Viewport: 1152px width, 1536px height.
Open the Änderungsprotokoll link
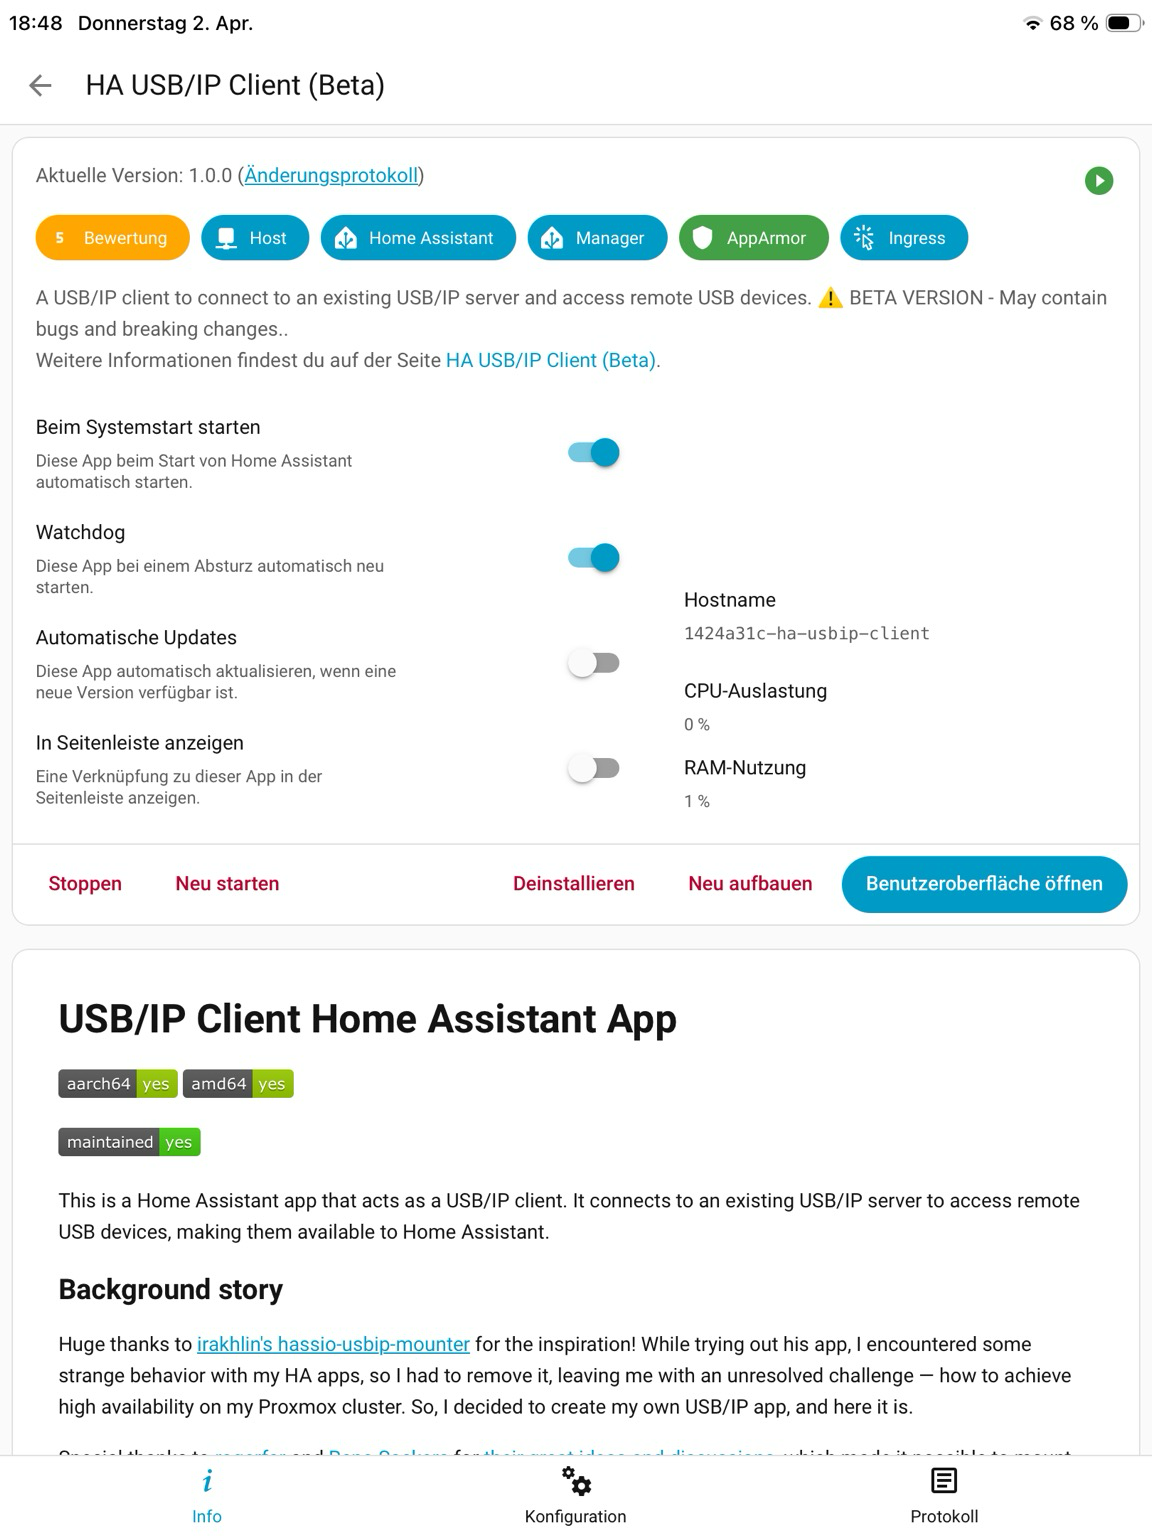click(331, 176)
